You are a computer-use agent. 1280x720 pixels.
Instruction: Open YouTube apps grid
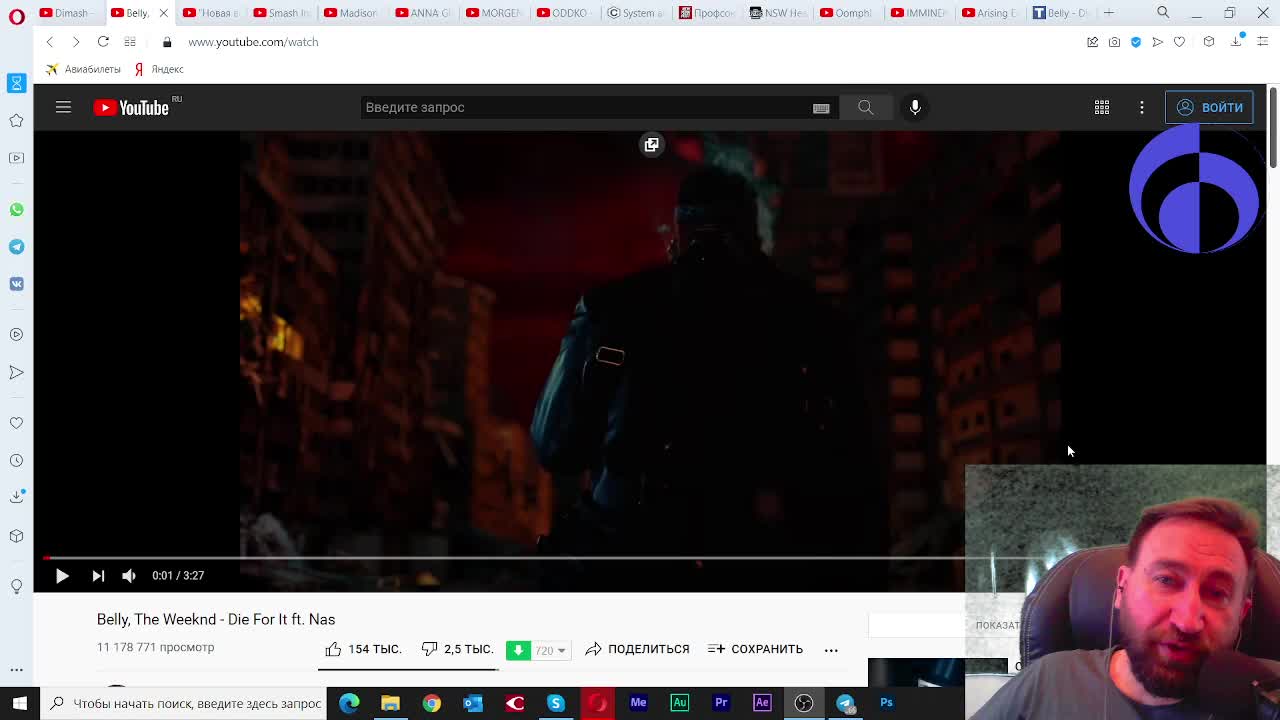pos(1101,107)
